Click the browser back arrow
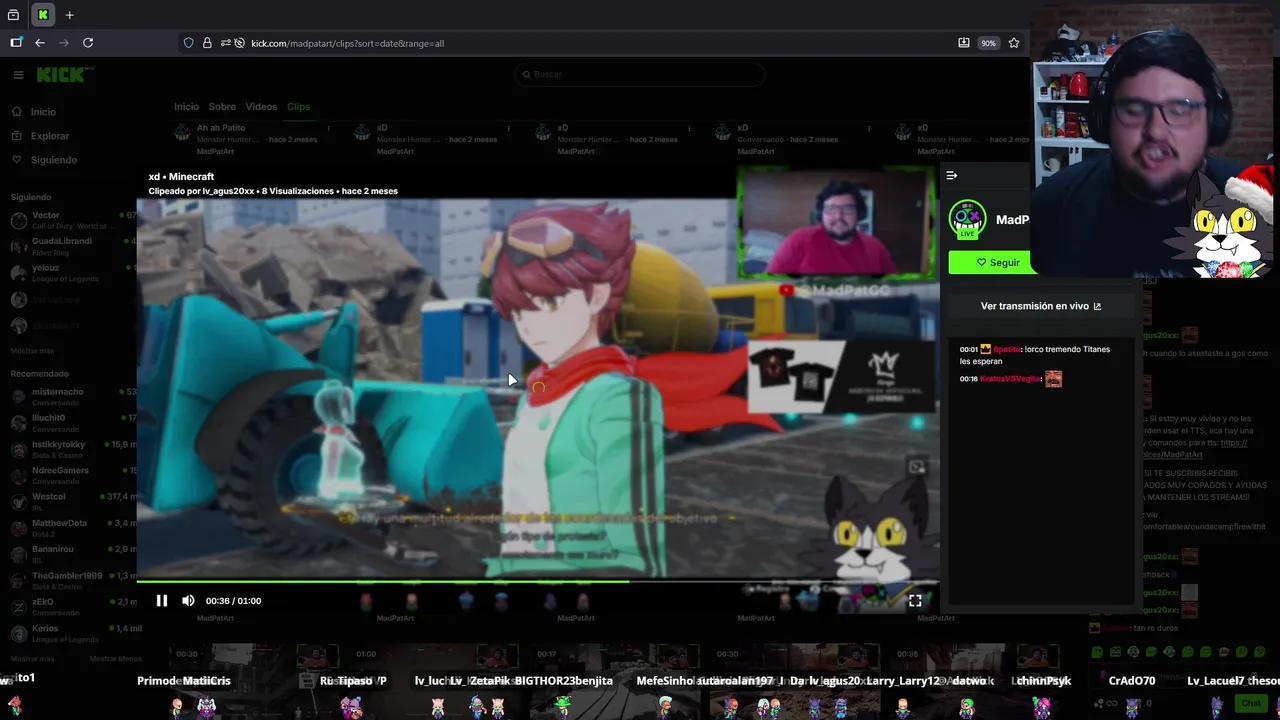Viewport: 1280px width, 720px height. (40, 43)
